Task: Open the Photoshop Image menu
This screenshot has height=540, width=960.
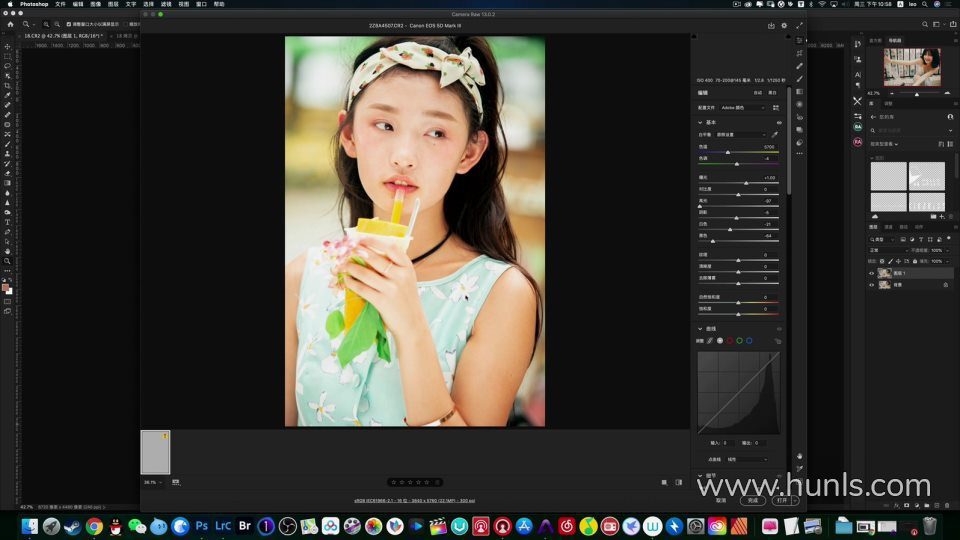Action: 96,4
